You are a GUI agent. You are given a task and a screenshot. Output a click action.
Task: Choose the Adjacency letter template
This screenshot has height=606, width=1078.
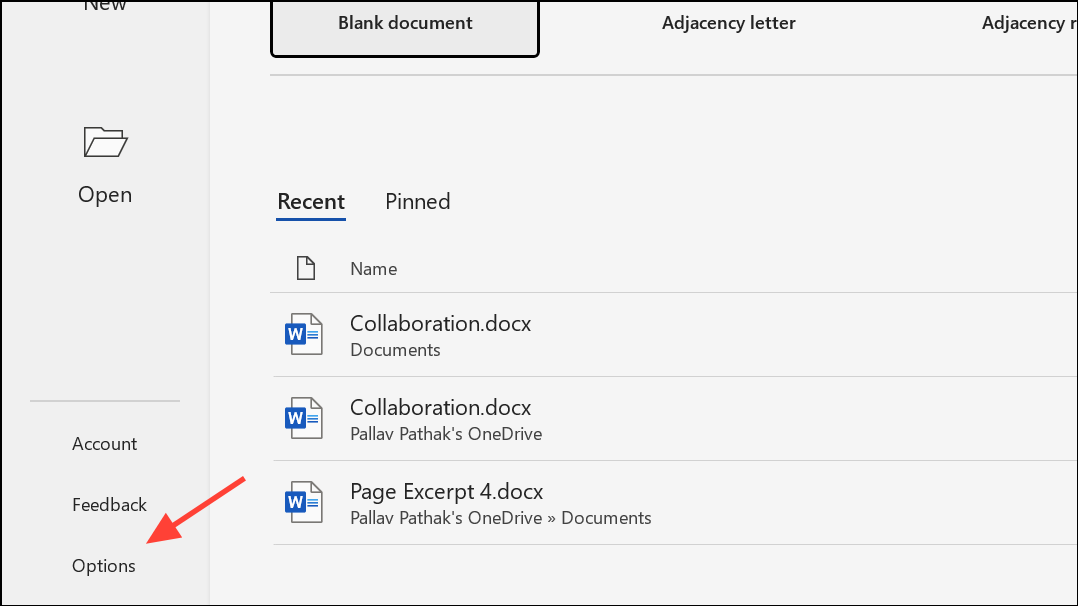click(x=729, y=23)
